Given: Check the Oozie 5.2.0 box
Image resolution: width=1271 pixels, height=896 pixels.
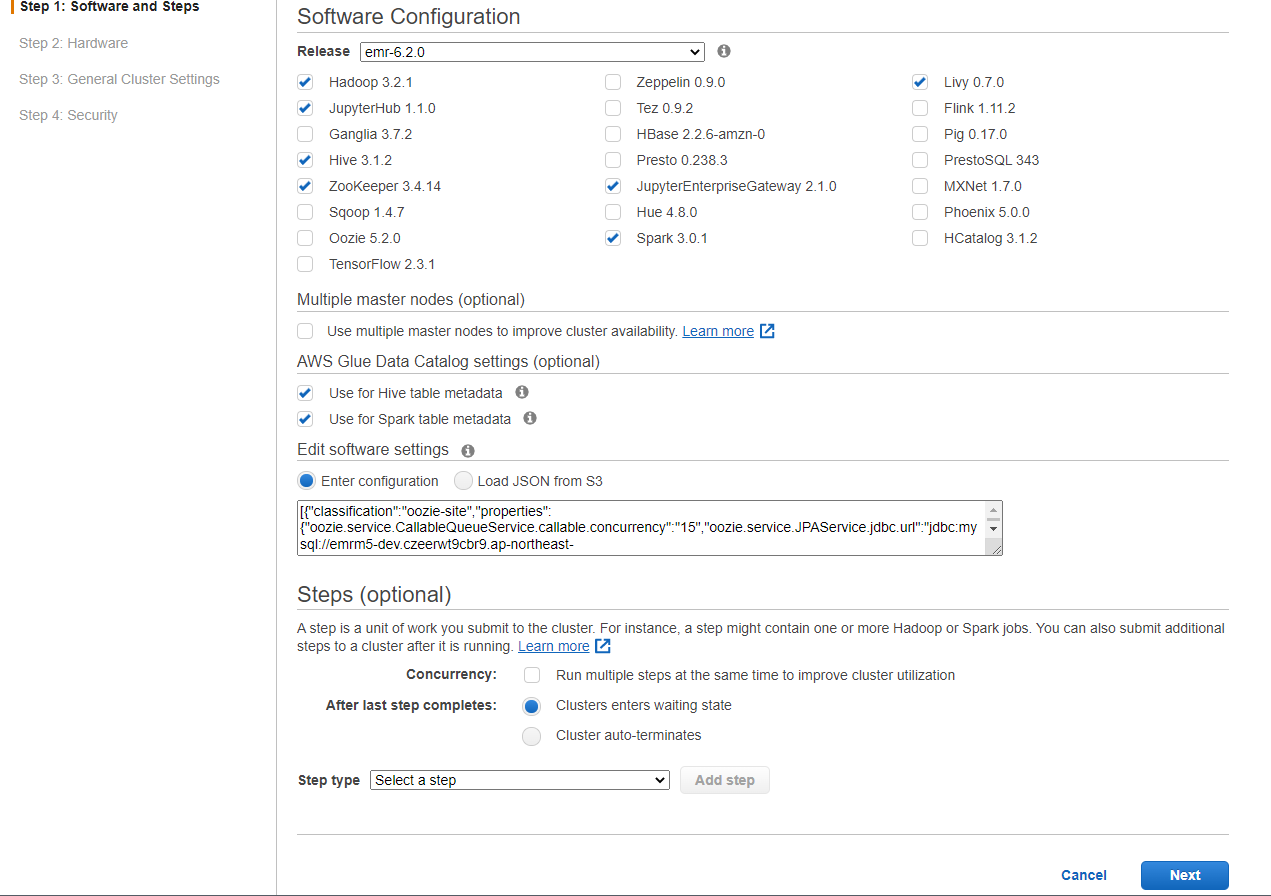Looking at the screenshot, I should 305,238.
